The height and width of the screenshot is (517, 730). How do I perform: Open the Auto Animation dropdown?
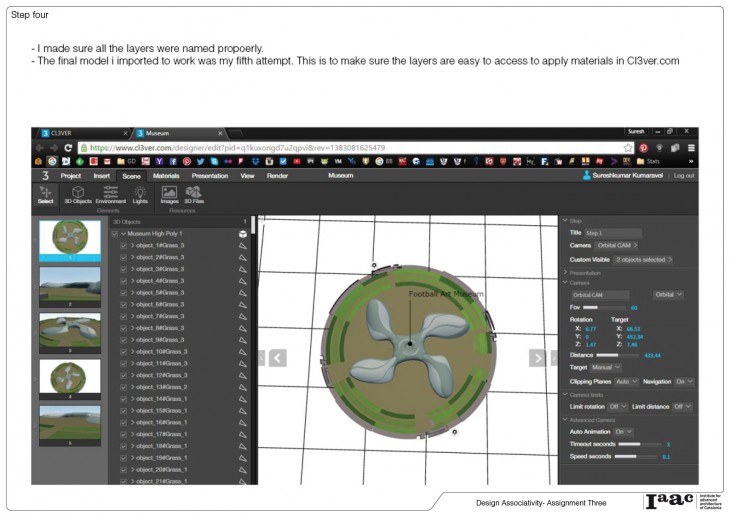(623, 431)
